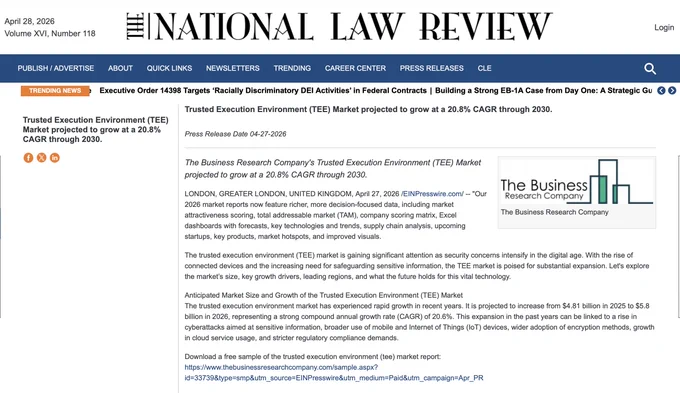Open Career Center menu

(x=355, y=68)
